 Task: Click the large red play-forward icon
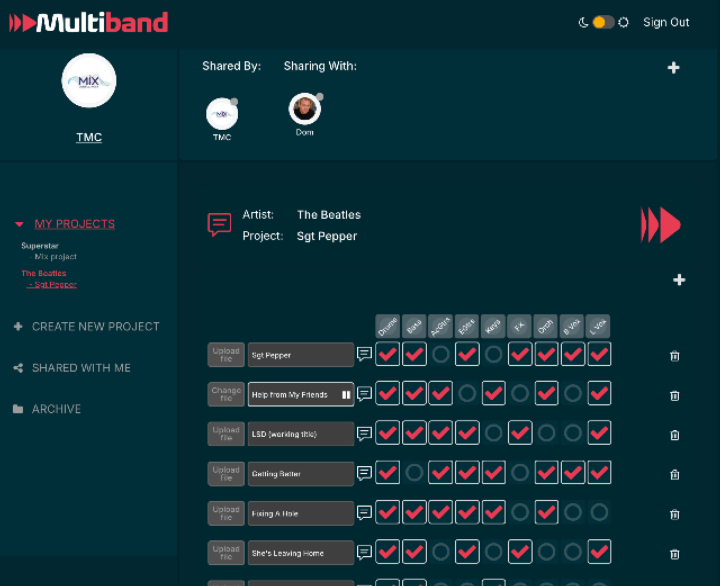coord(660,225)
